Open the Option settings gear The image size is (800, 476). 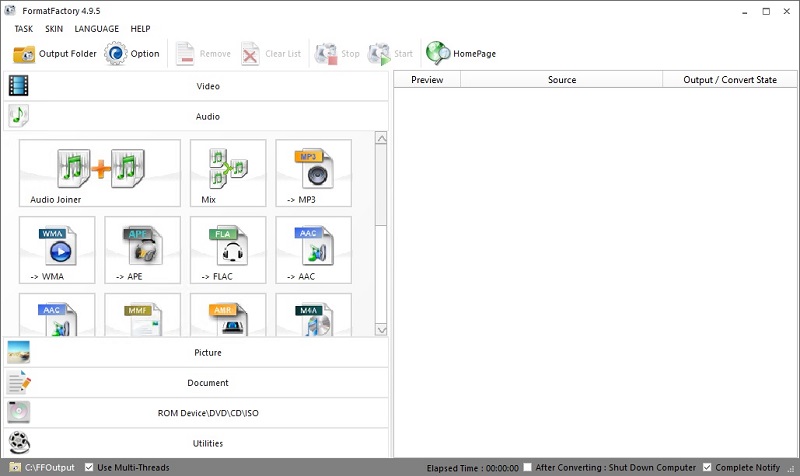[x=132, y=54]
